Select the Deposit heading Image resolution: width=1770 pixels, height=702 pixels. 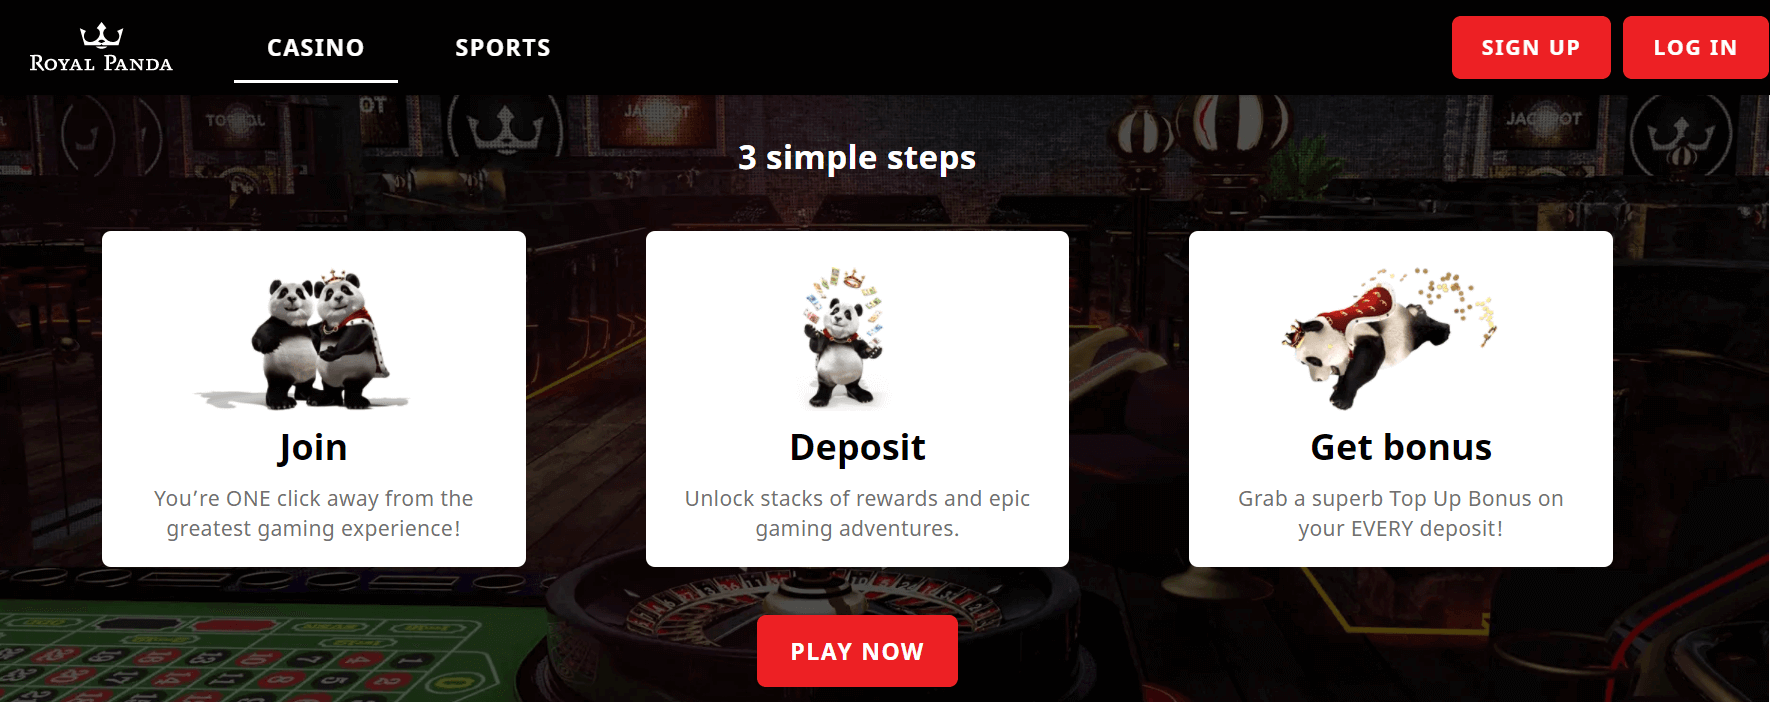[x=857, y=448]
